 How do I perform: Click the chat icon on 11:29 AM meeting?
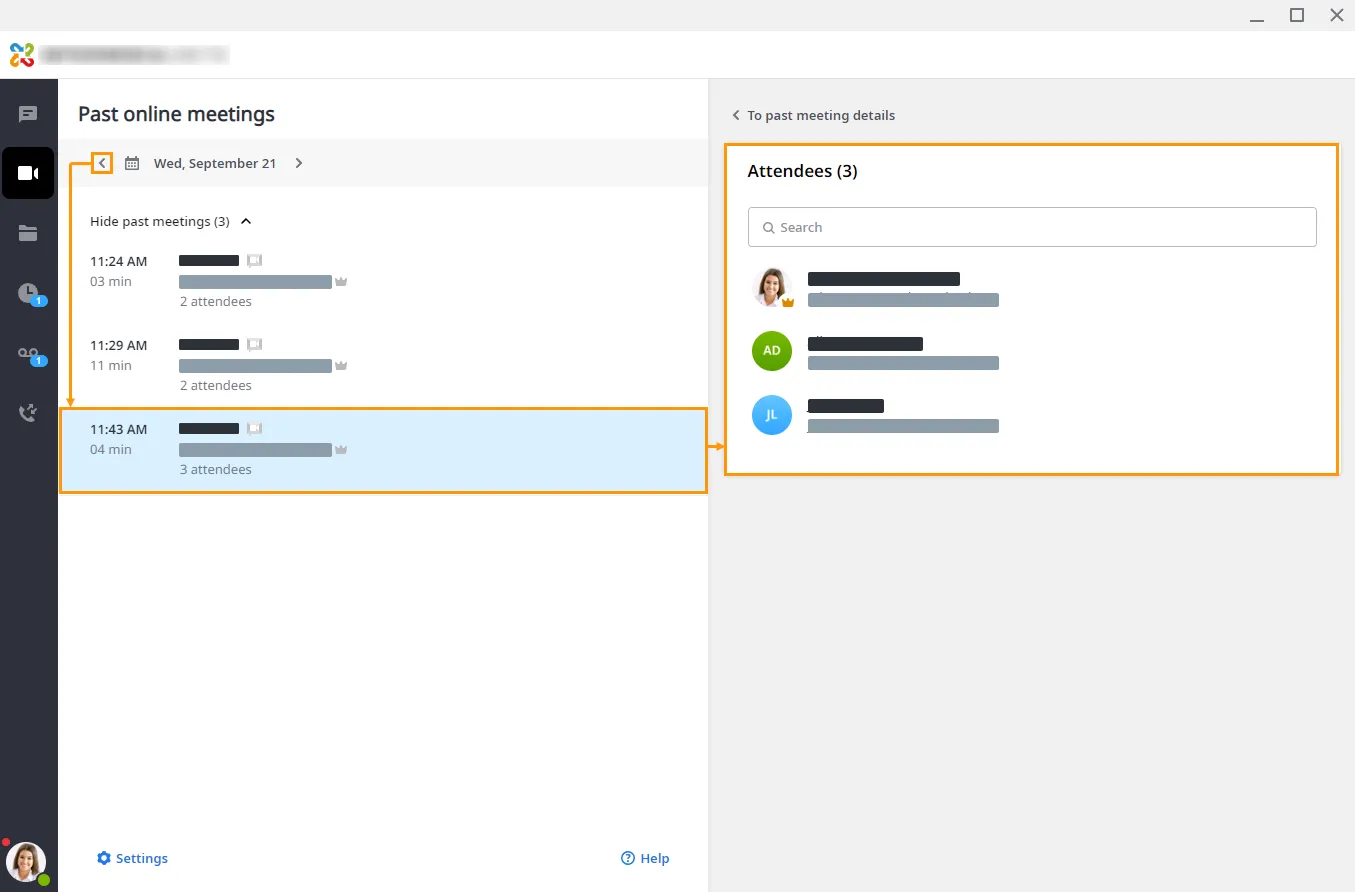coord(255,345)
